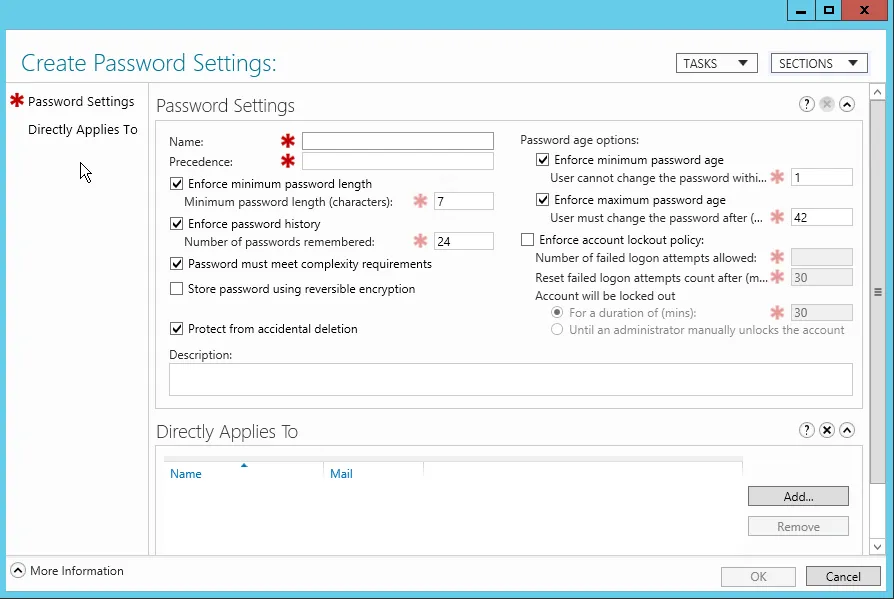Viewport: 894px width, 599px height.
Task: Edit the minimum password length value
Action: tap(464, 201)
